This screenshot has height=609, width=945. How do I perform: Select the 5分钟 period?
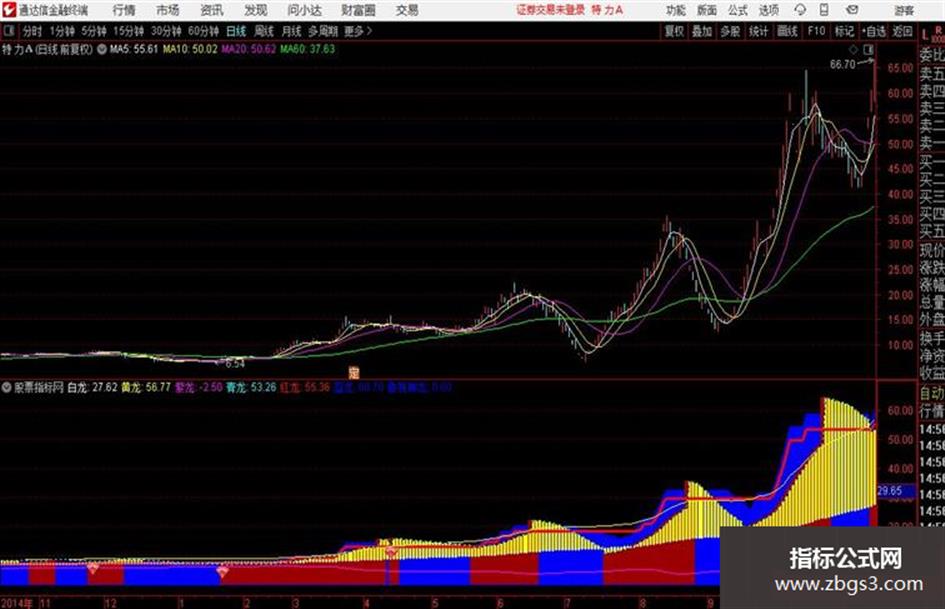94,31
